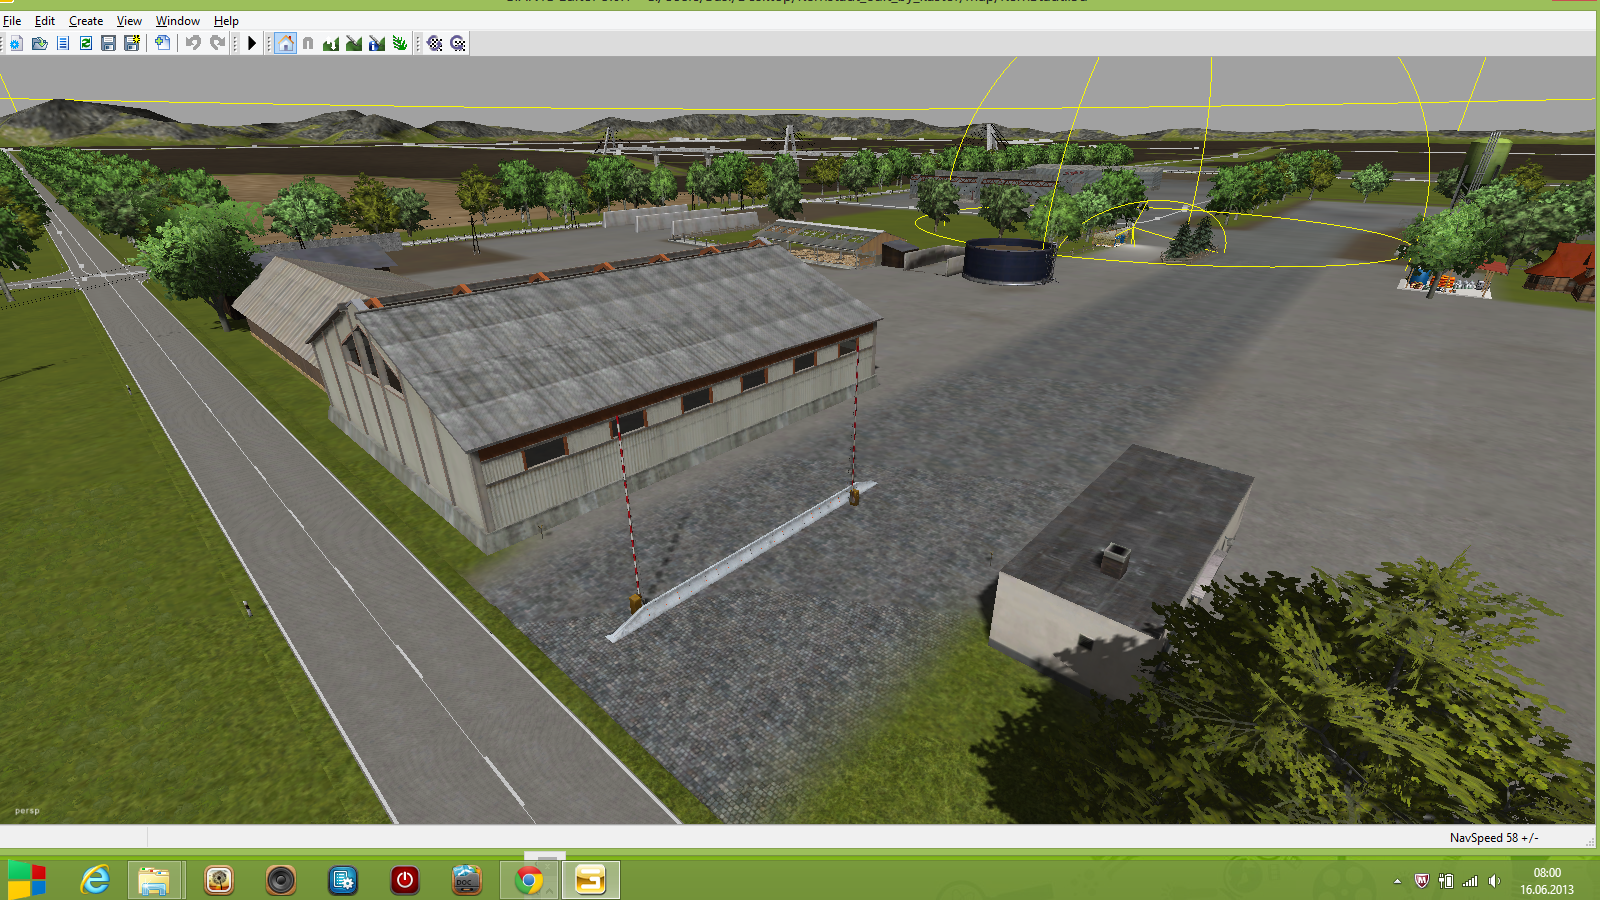This screenshot has height=900, width=1600.
Task: Open the McAfee tray icon
Action: pyautogui.click(x=1421, y=881)
